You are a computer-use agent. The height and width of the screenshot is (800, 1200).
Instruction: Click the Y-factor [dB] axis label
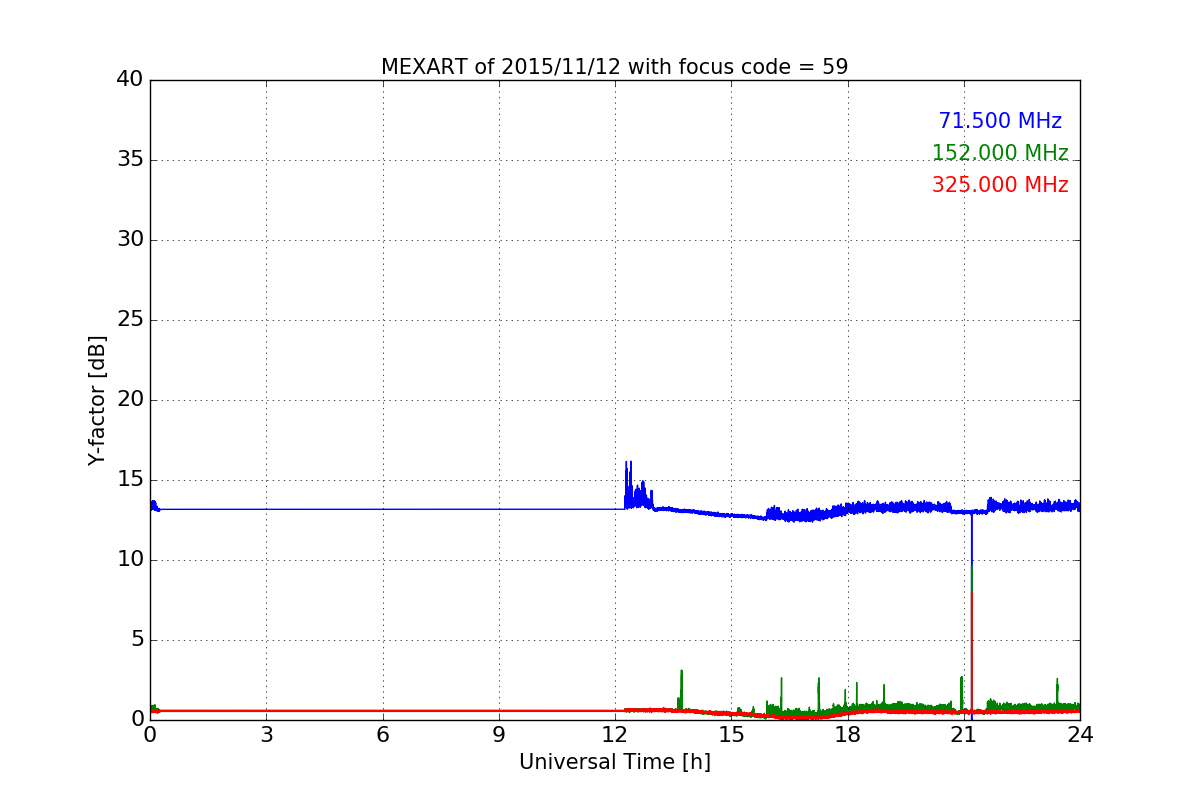click(x=97, y=400)
